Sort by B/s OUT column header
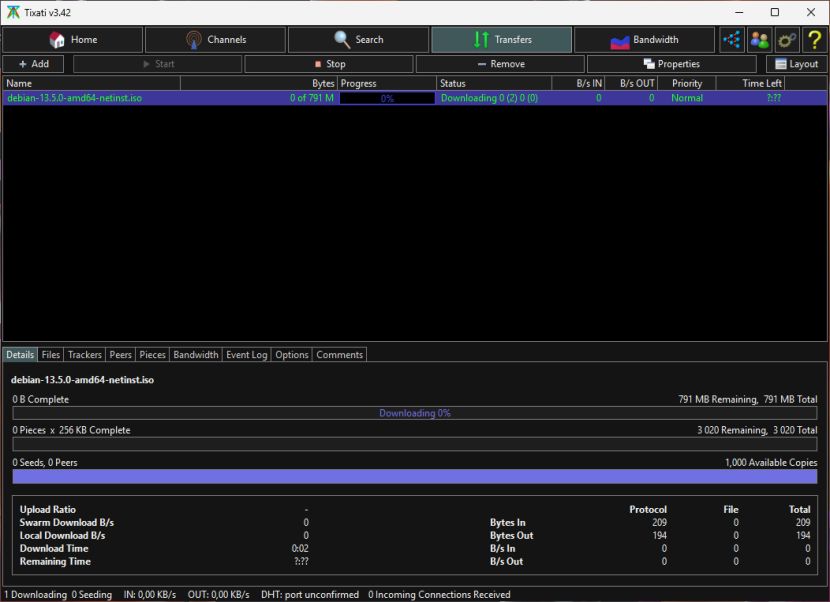The height and width of the screenshot is (602, 830). pos(631,83)
